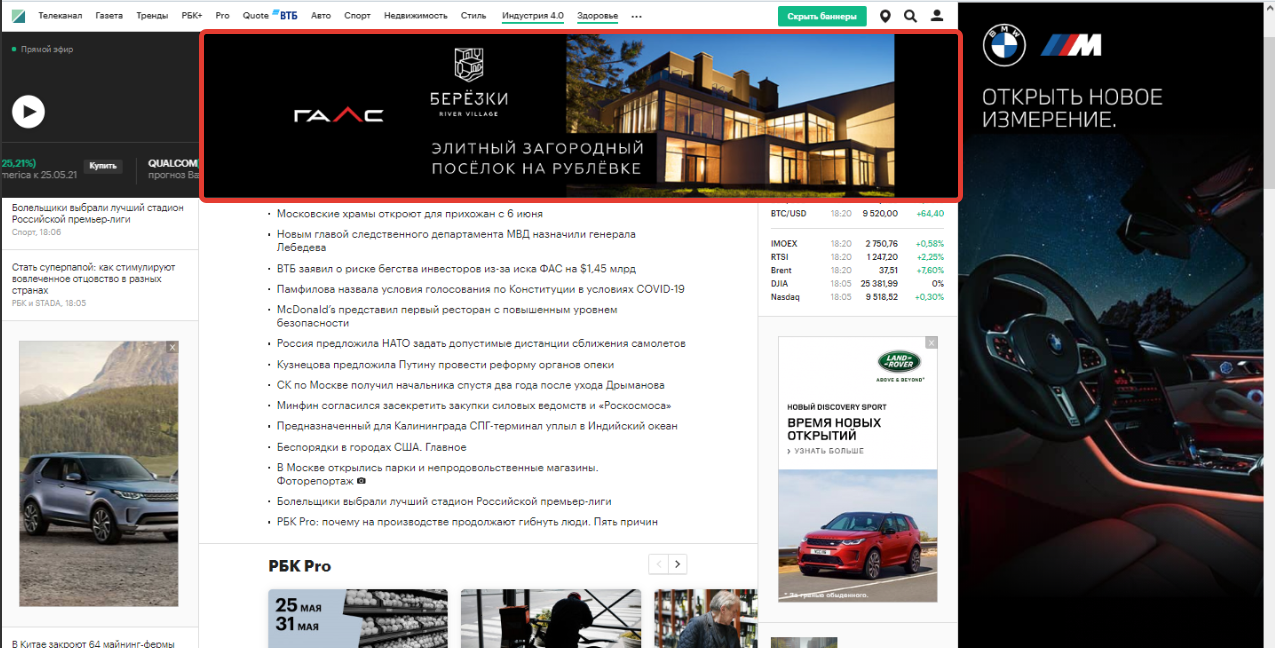Click the IMOEX index row
This screenshot has width=1275, height=648.
click(x=857, y=243)
